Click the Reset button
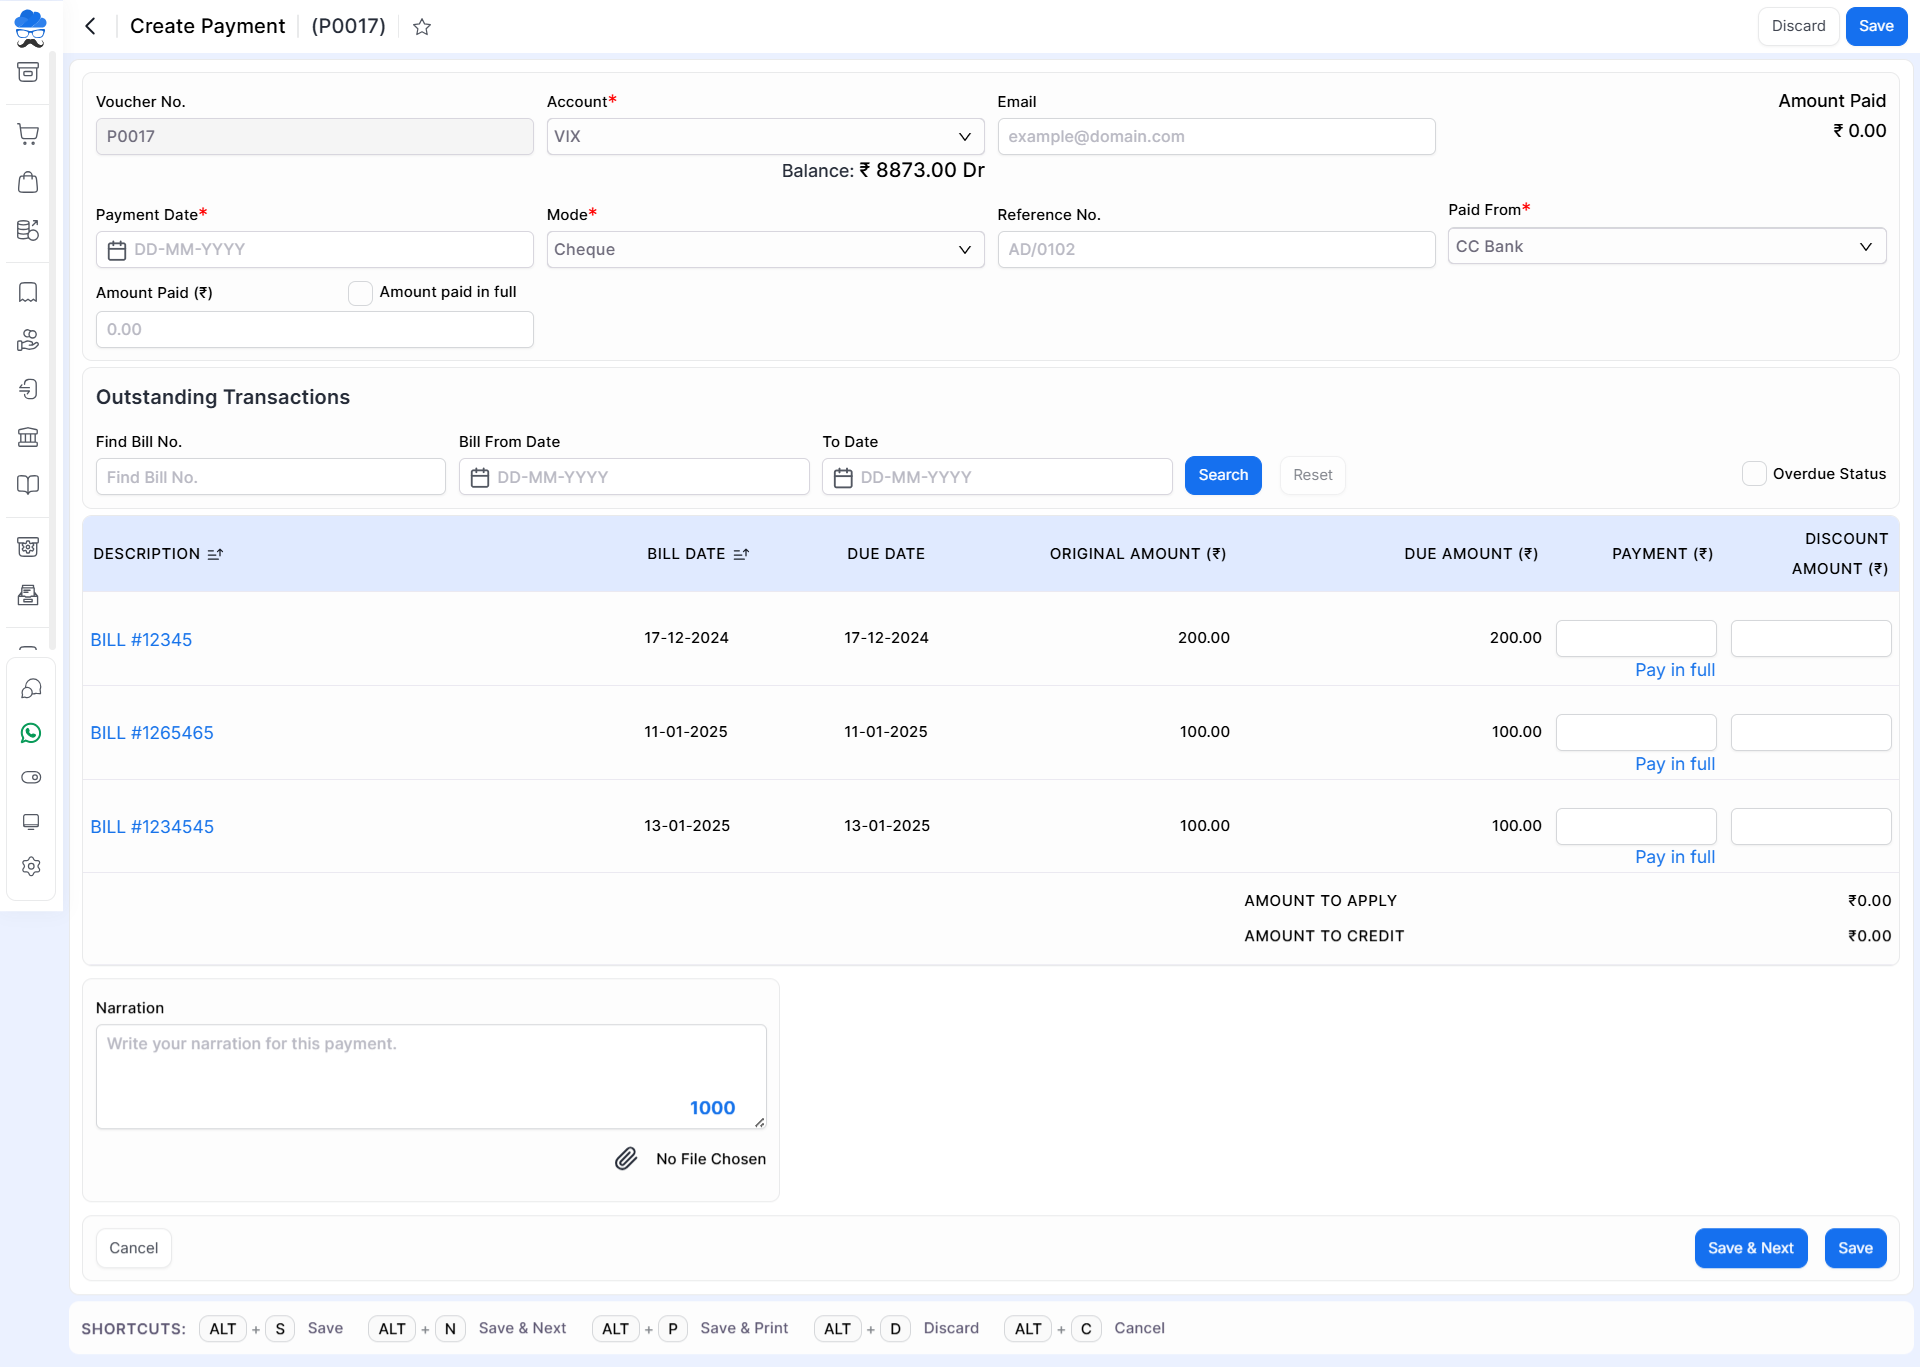Viewport: 1920px width, 1368px height. pyautogui.click(x=1312, y=476)
